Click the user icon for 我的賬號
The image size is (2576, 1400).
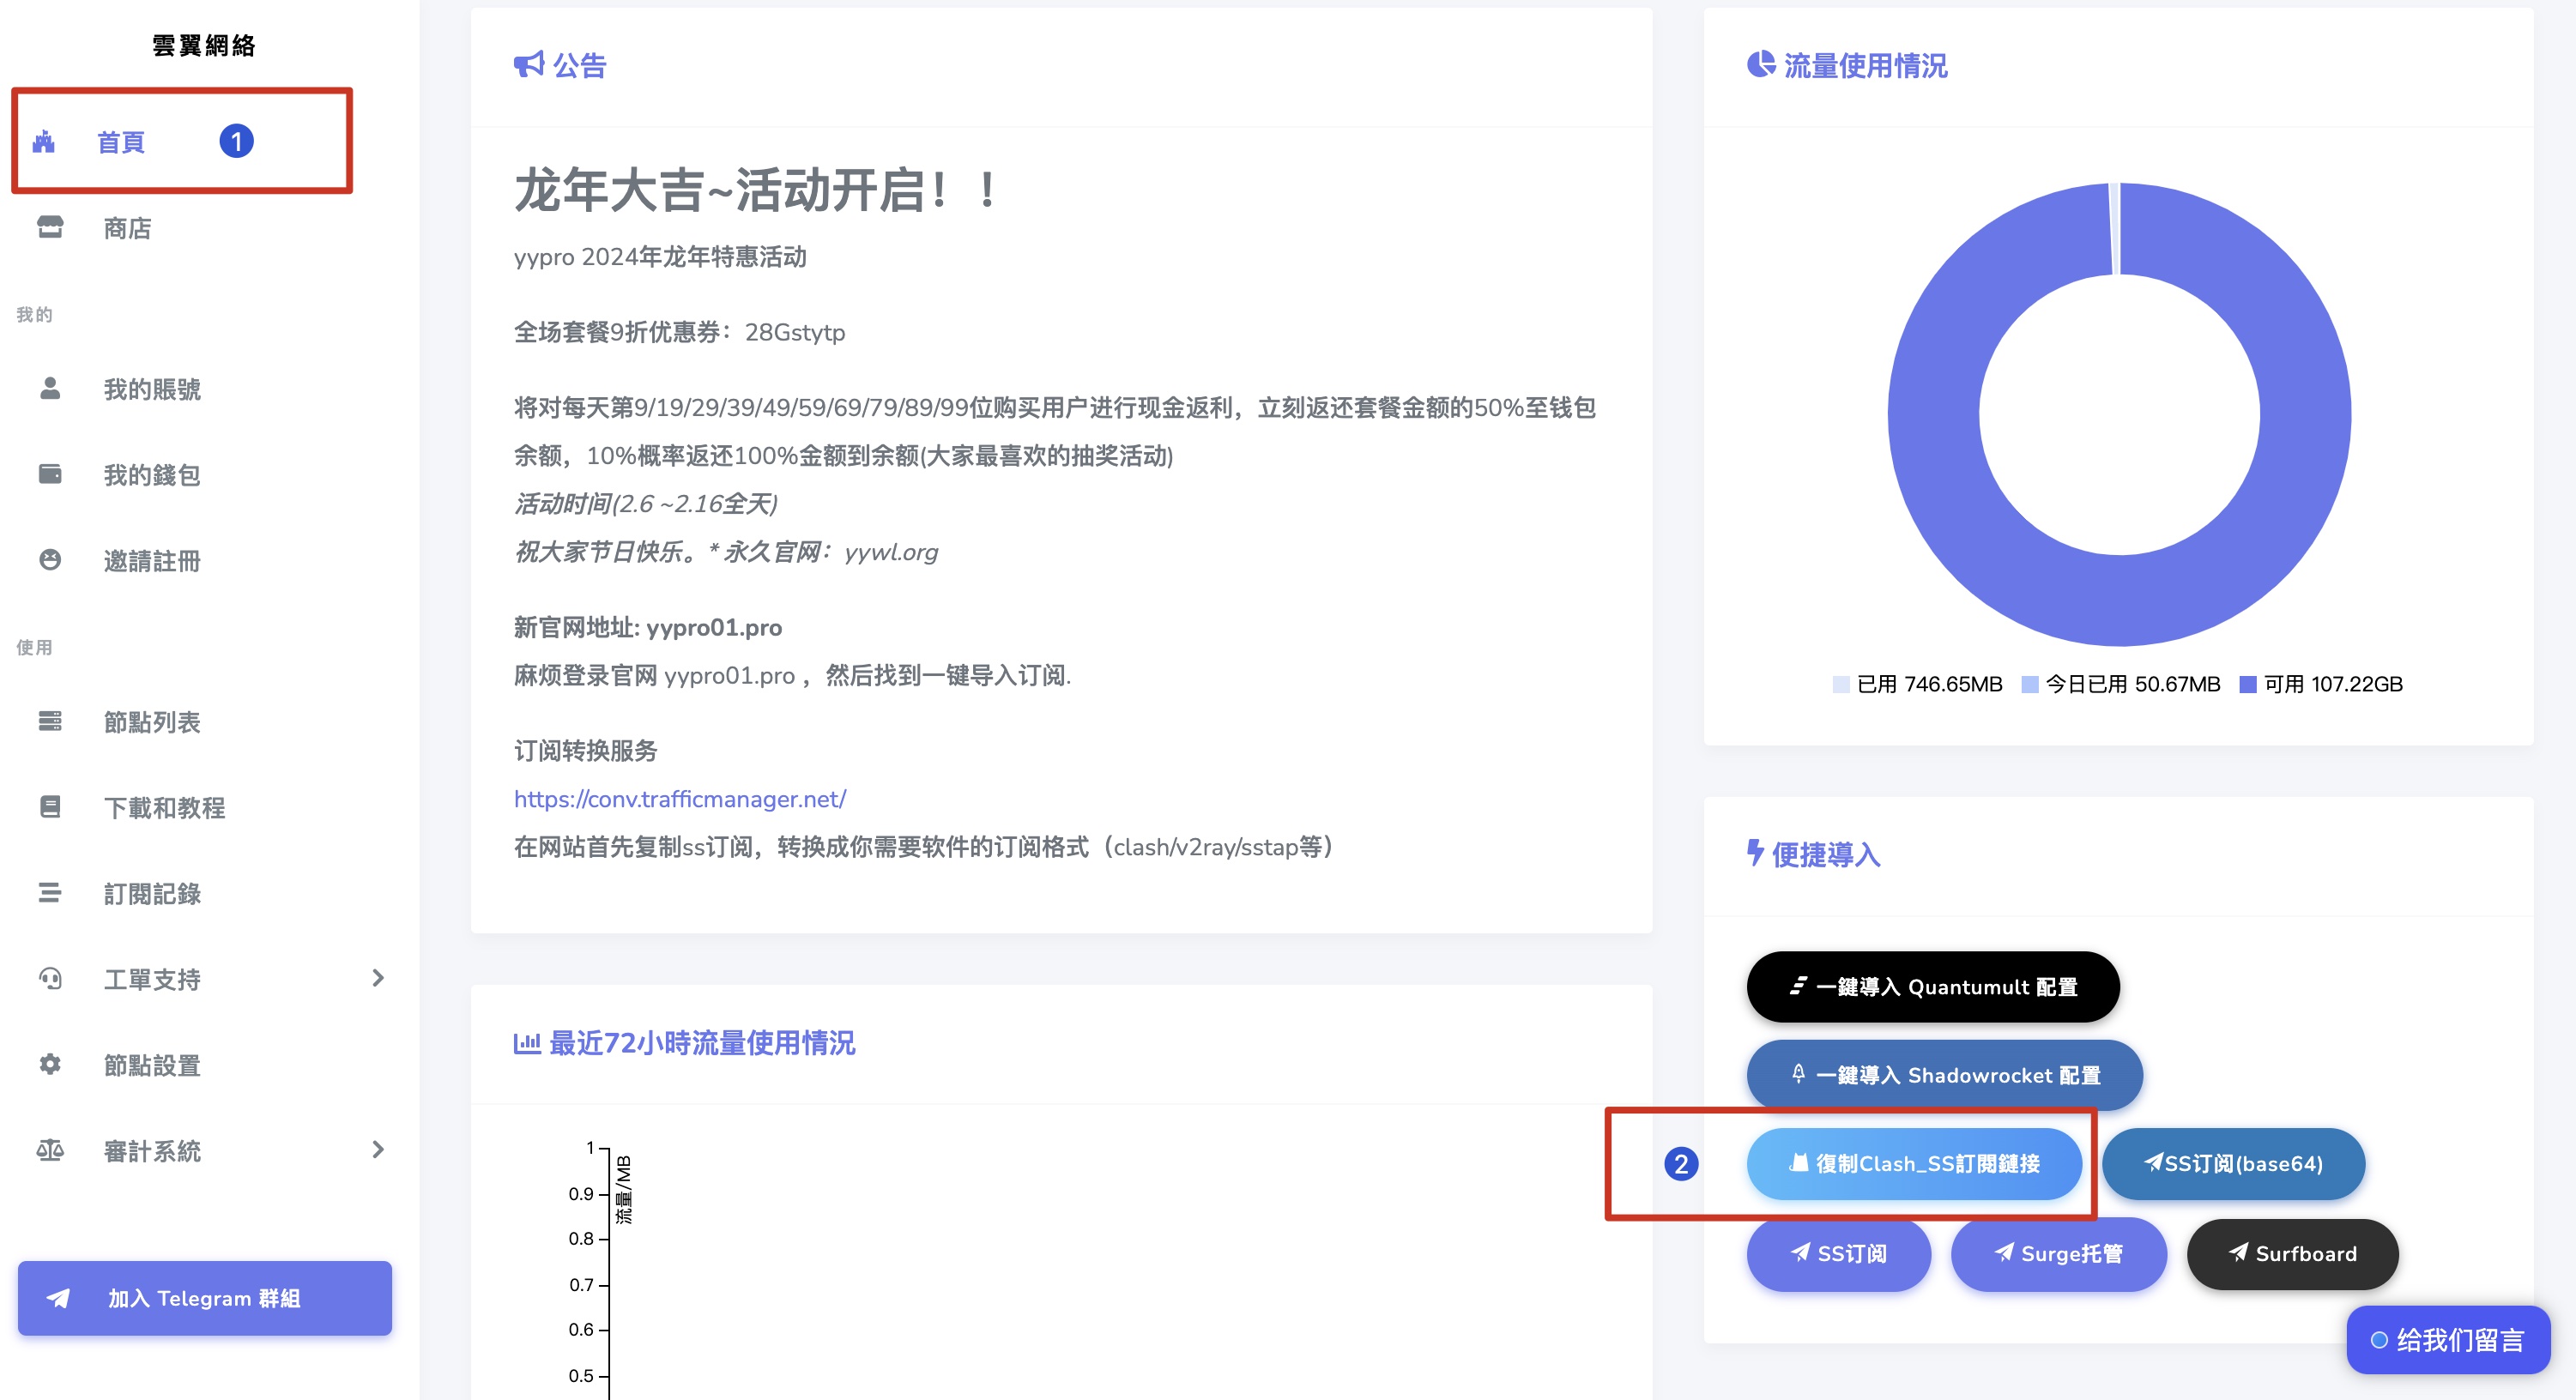(x=50, y=389)
